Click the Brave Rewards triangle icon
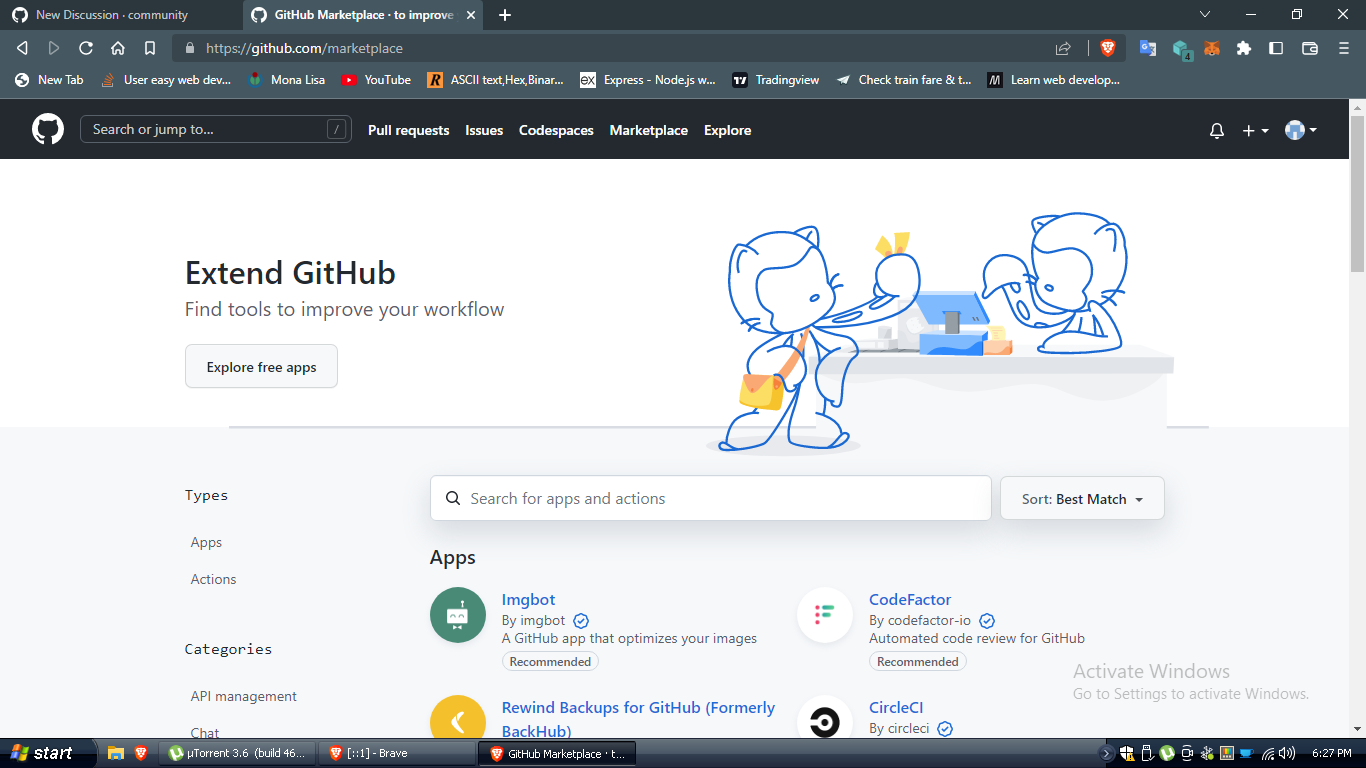The width and height of the screenshot is (1366, 768). [1182, 47]
